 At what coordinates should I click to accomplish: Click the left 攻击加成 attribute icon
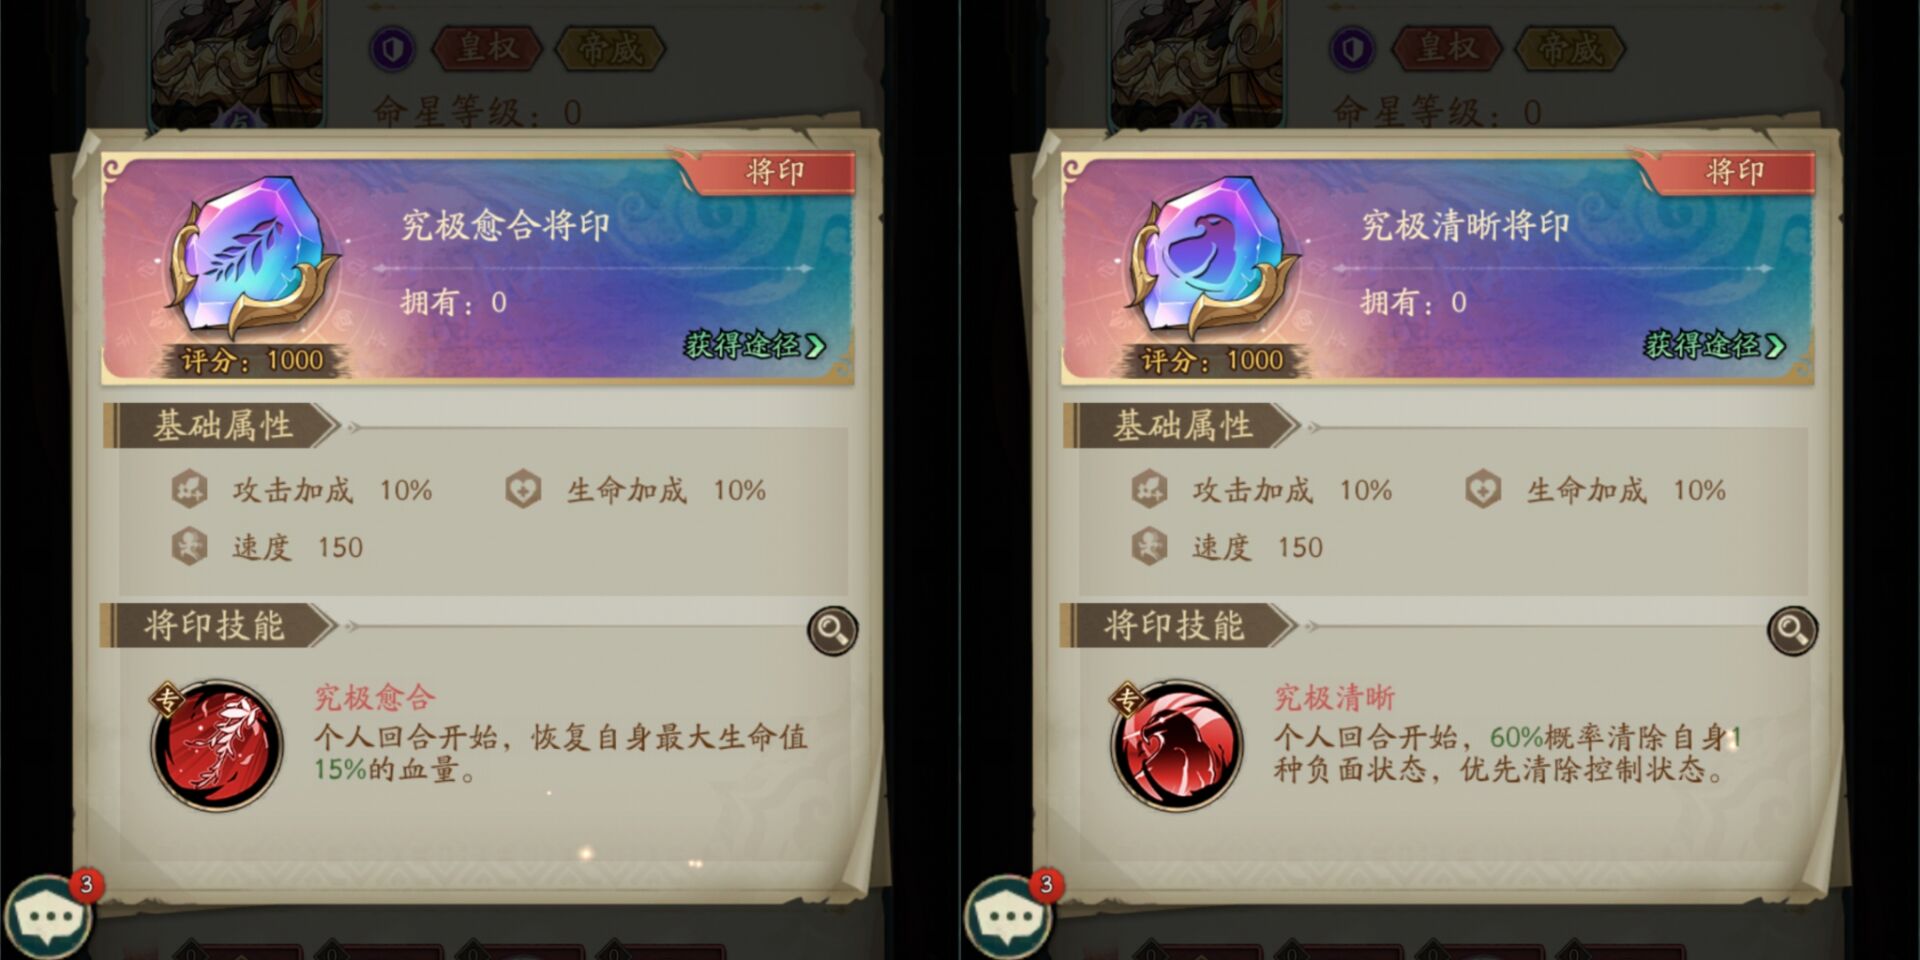[189, 489]
